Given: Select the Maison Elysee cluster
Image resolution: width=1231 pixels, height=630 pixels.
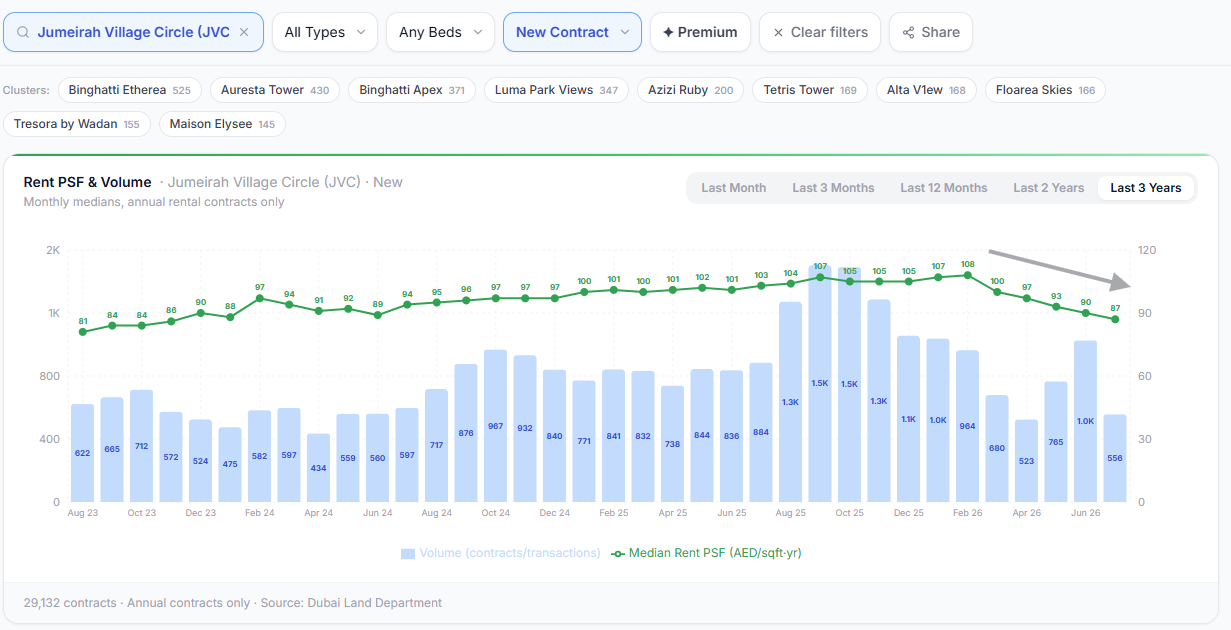Looking at the screenshot, I should 222,124.
